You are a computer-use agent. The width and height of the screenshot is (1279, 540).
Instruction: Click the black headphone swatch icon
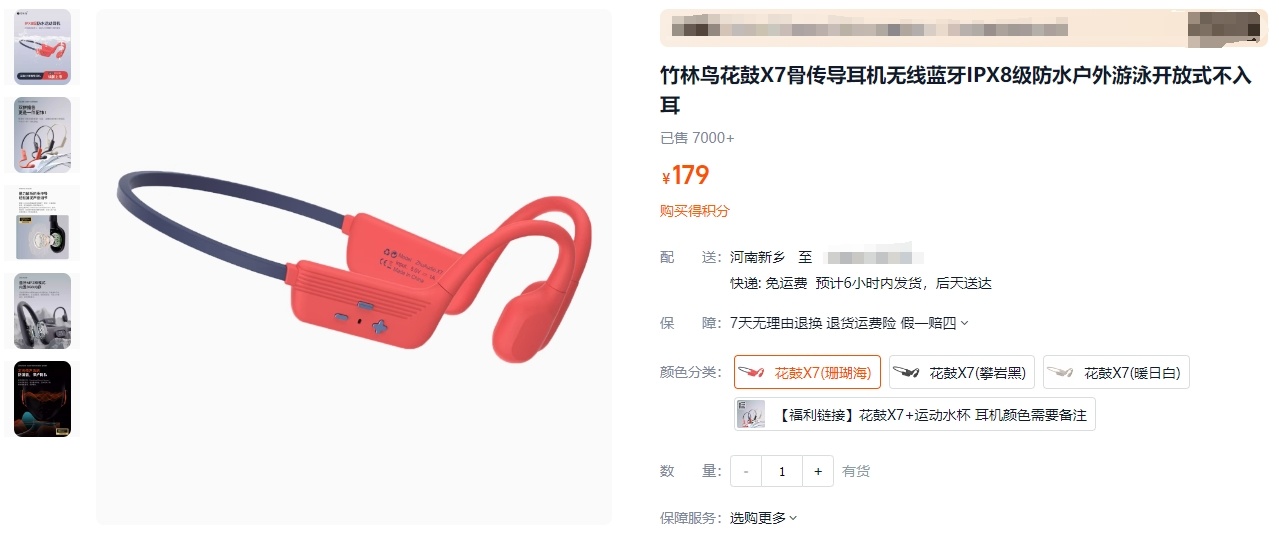[906, 373]
